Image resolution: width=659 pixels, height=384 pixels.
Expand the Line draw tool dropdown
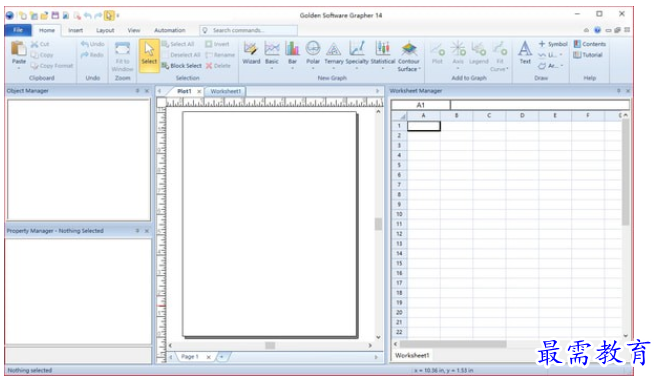(561, 55)
